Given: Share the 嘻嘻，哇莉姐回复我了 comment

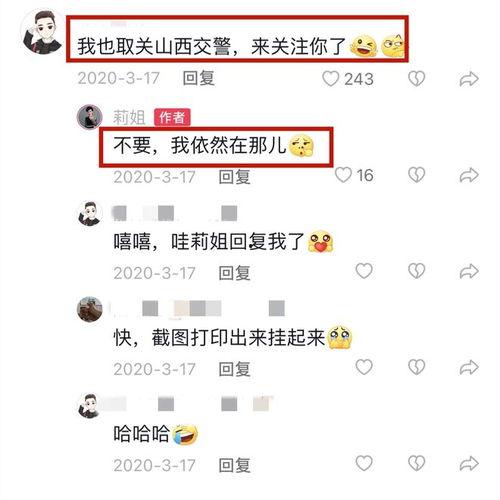Looking at the screenshot, I should point(469,271).
